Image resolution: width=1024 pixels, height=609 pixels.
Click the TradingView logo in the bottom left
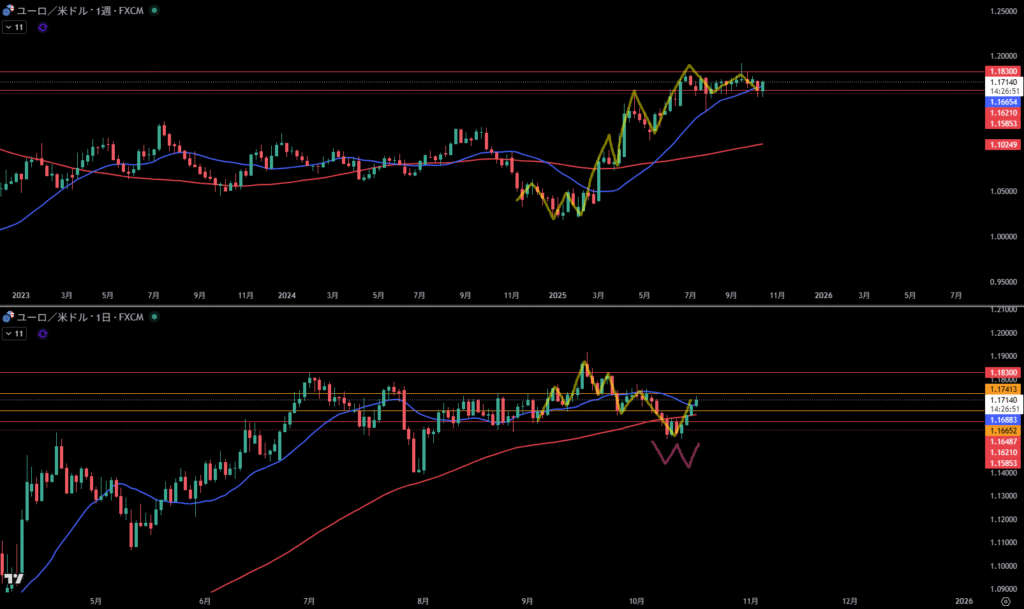13,579
